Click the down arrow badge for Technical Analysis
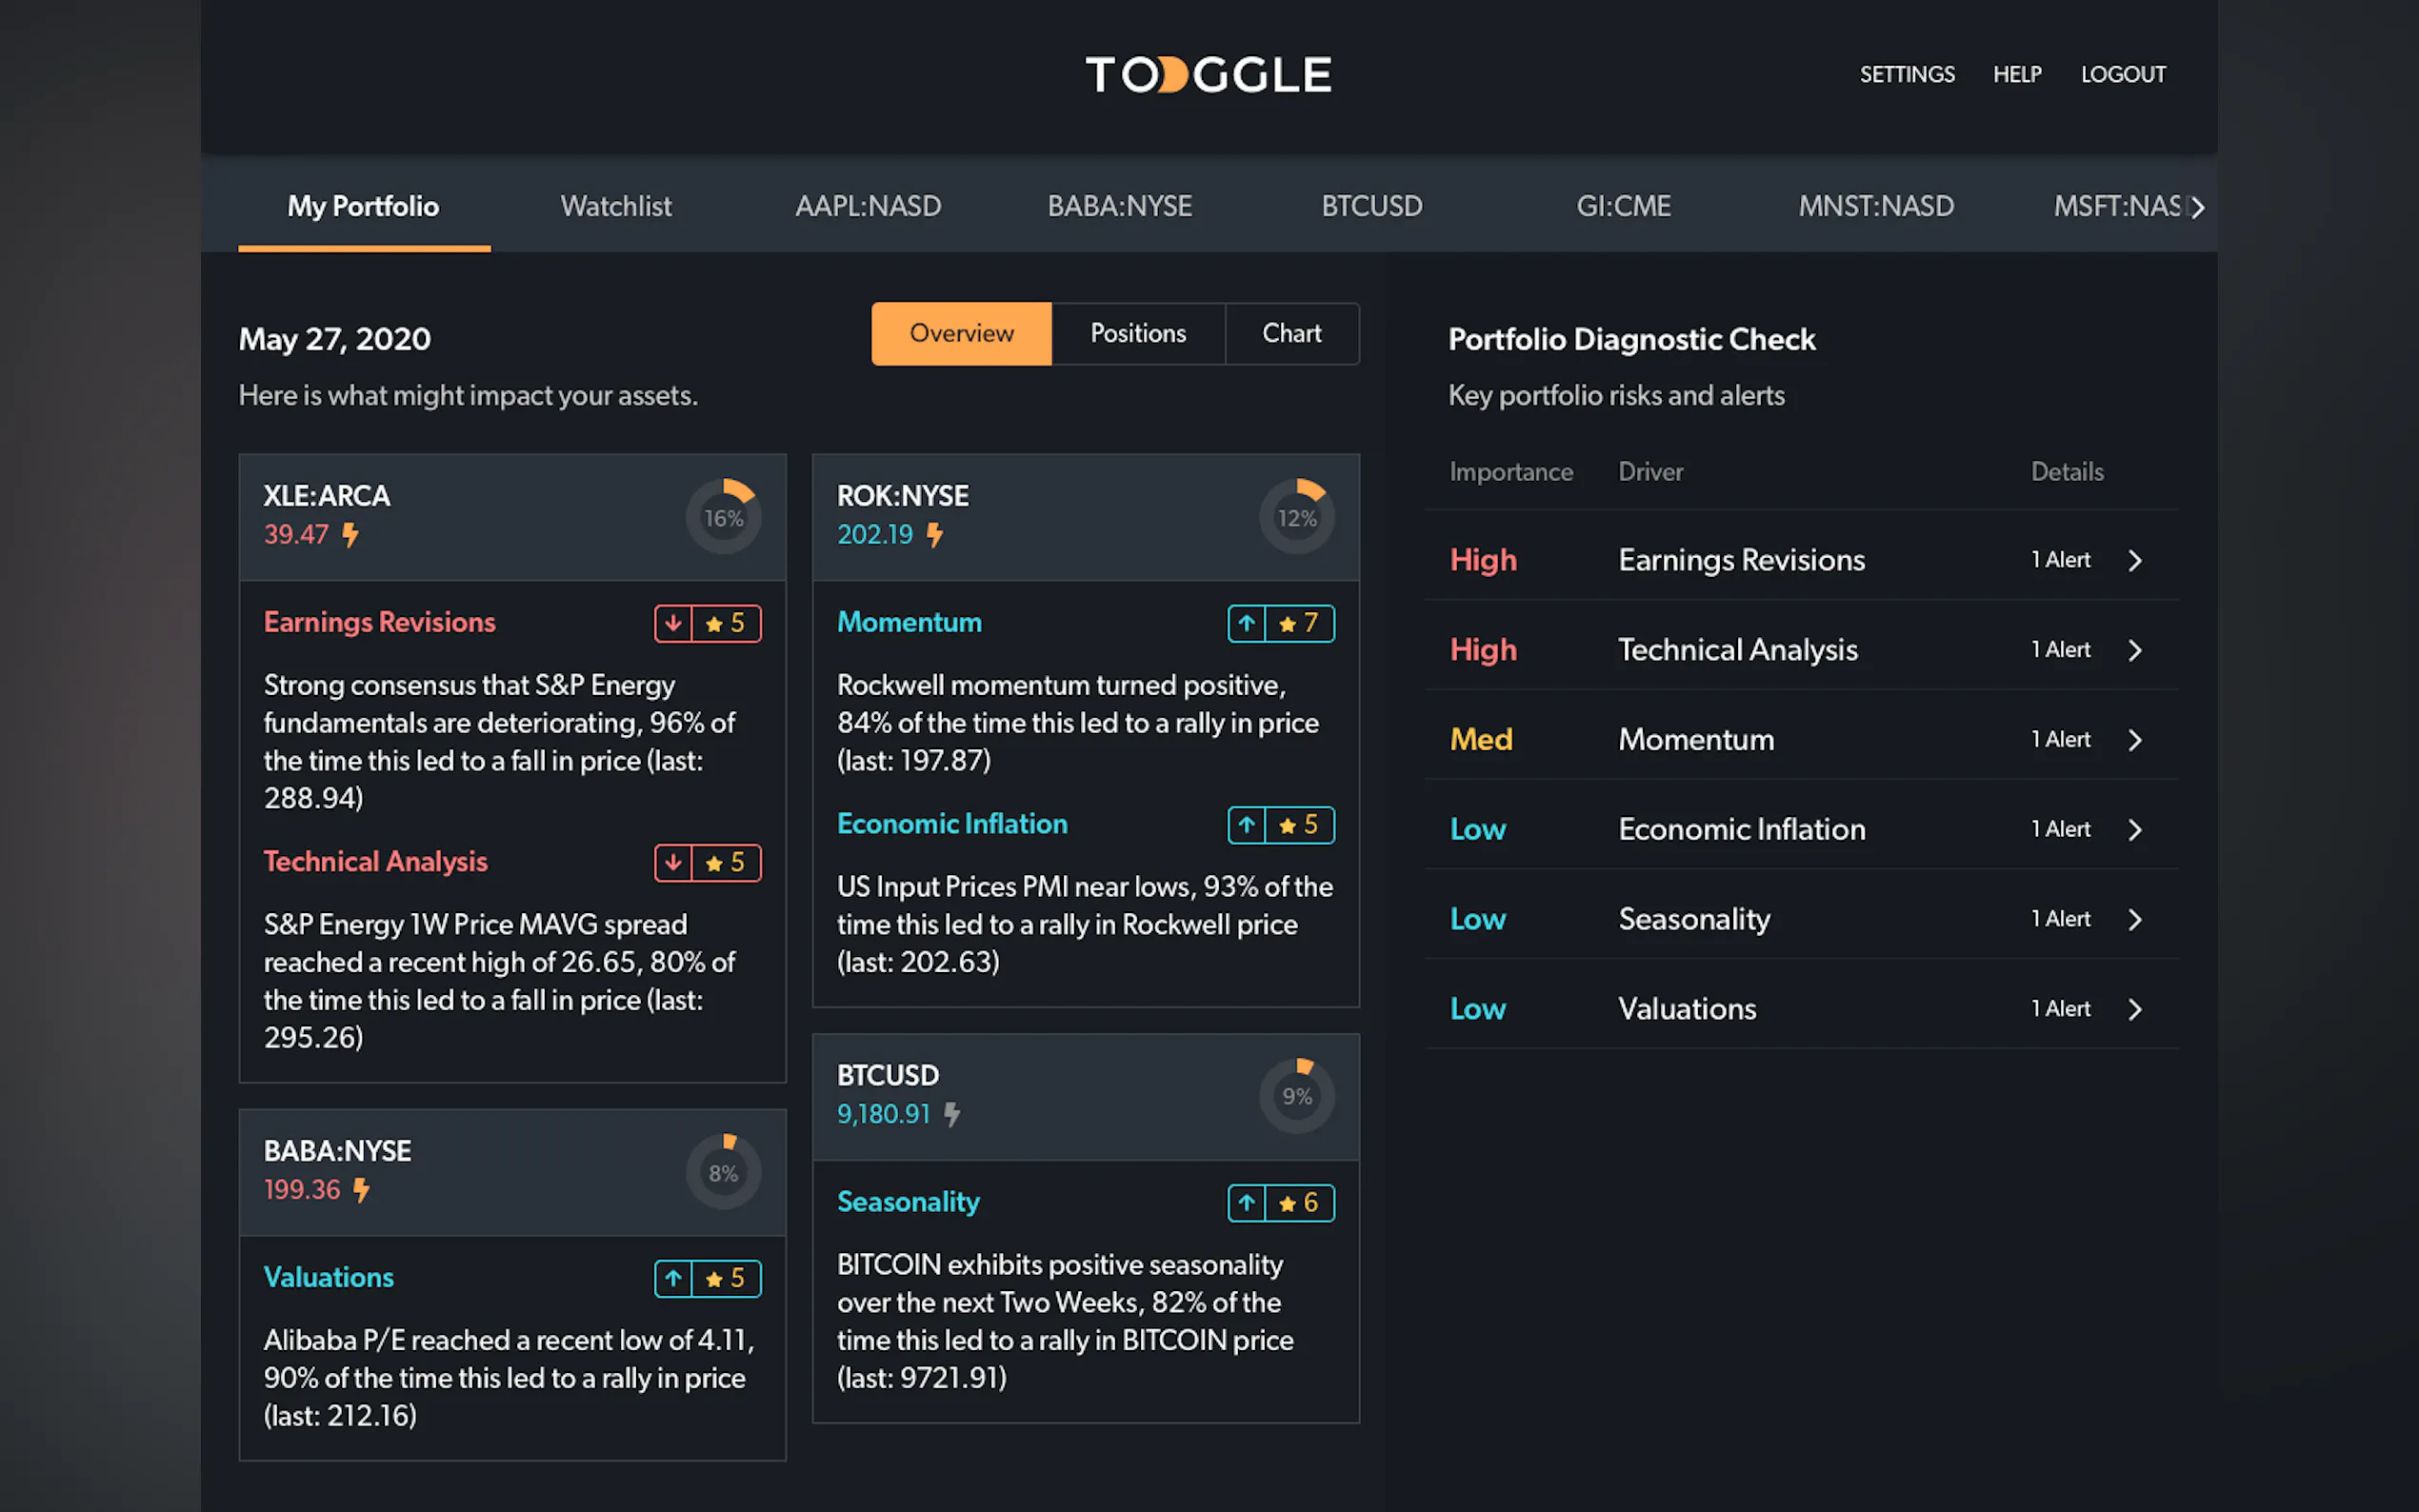The height and width of the screenshot is (1512, 2419). click(x=673, y=862)
